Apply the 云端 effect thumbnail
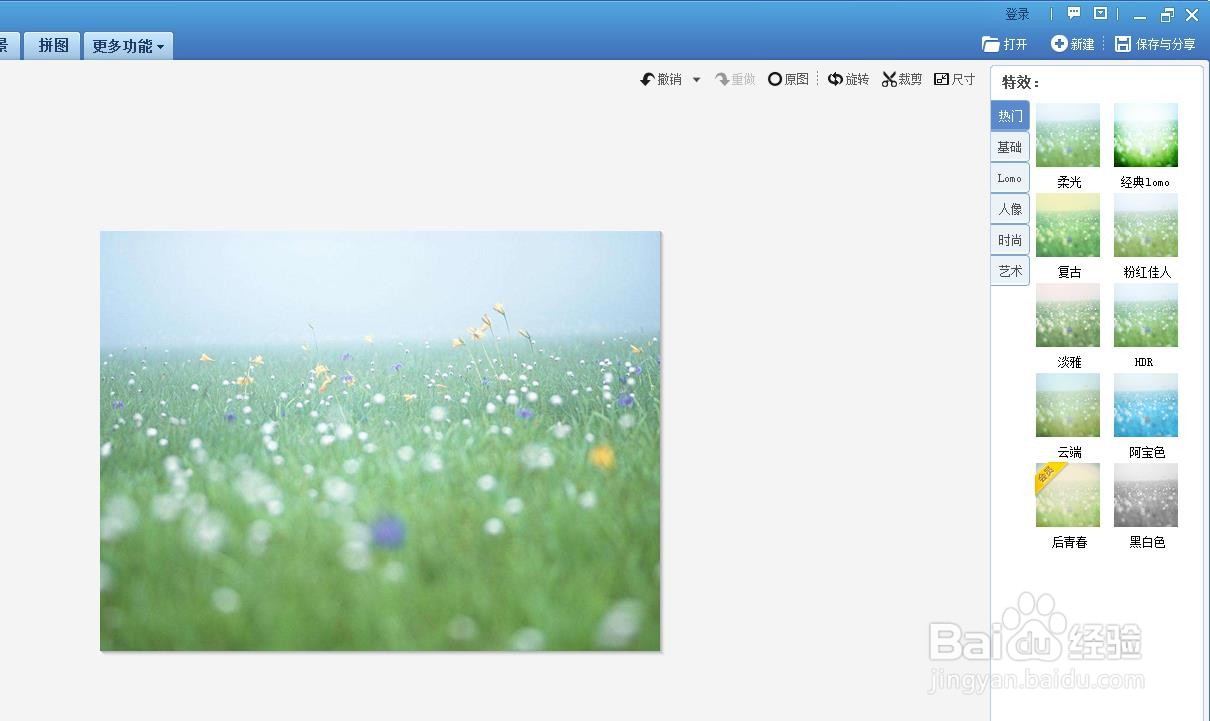 click(x=1068, y=405)
